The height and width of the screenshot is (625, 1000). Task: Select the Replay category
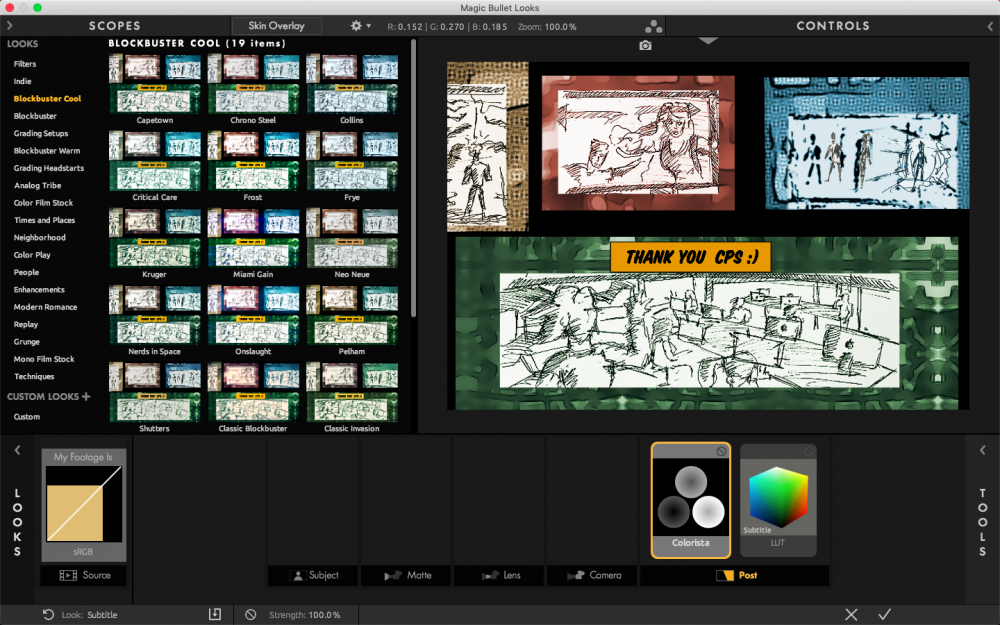(26, 324)
